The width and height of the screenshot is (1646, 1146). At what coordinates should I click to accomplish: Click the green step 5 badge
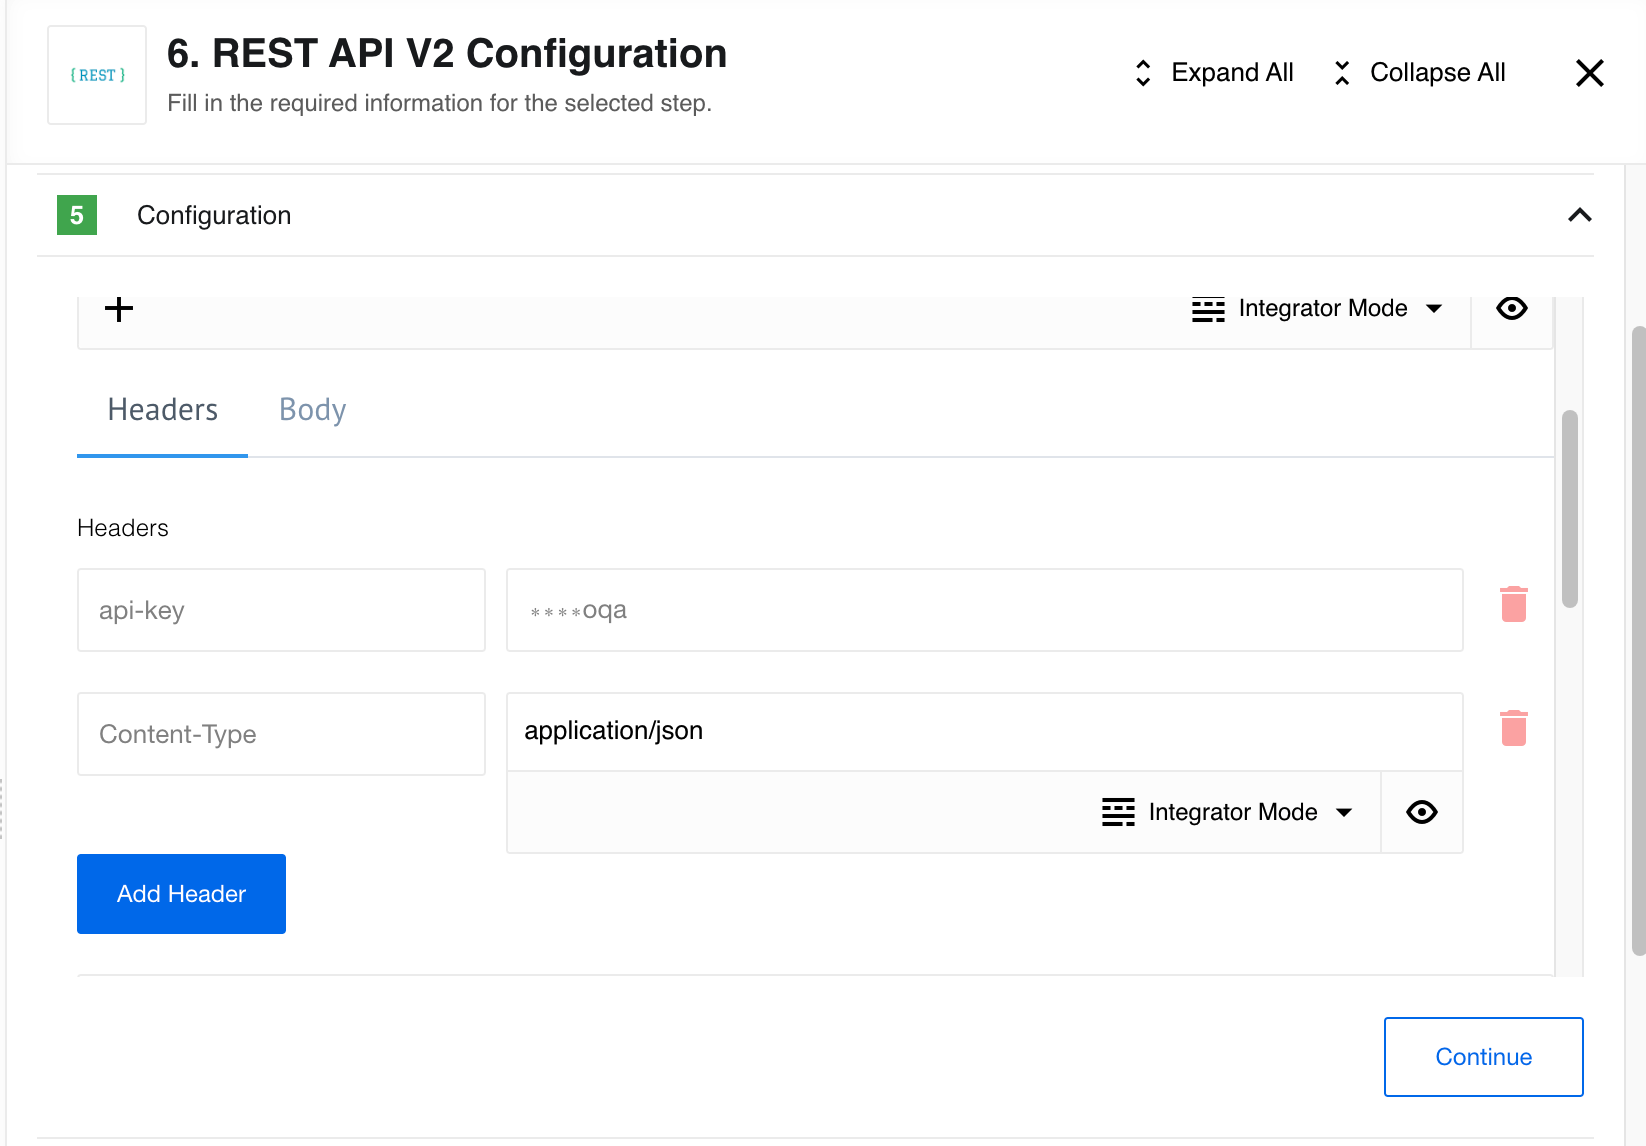(77, 215)
